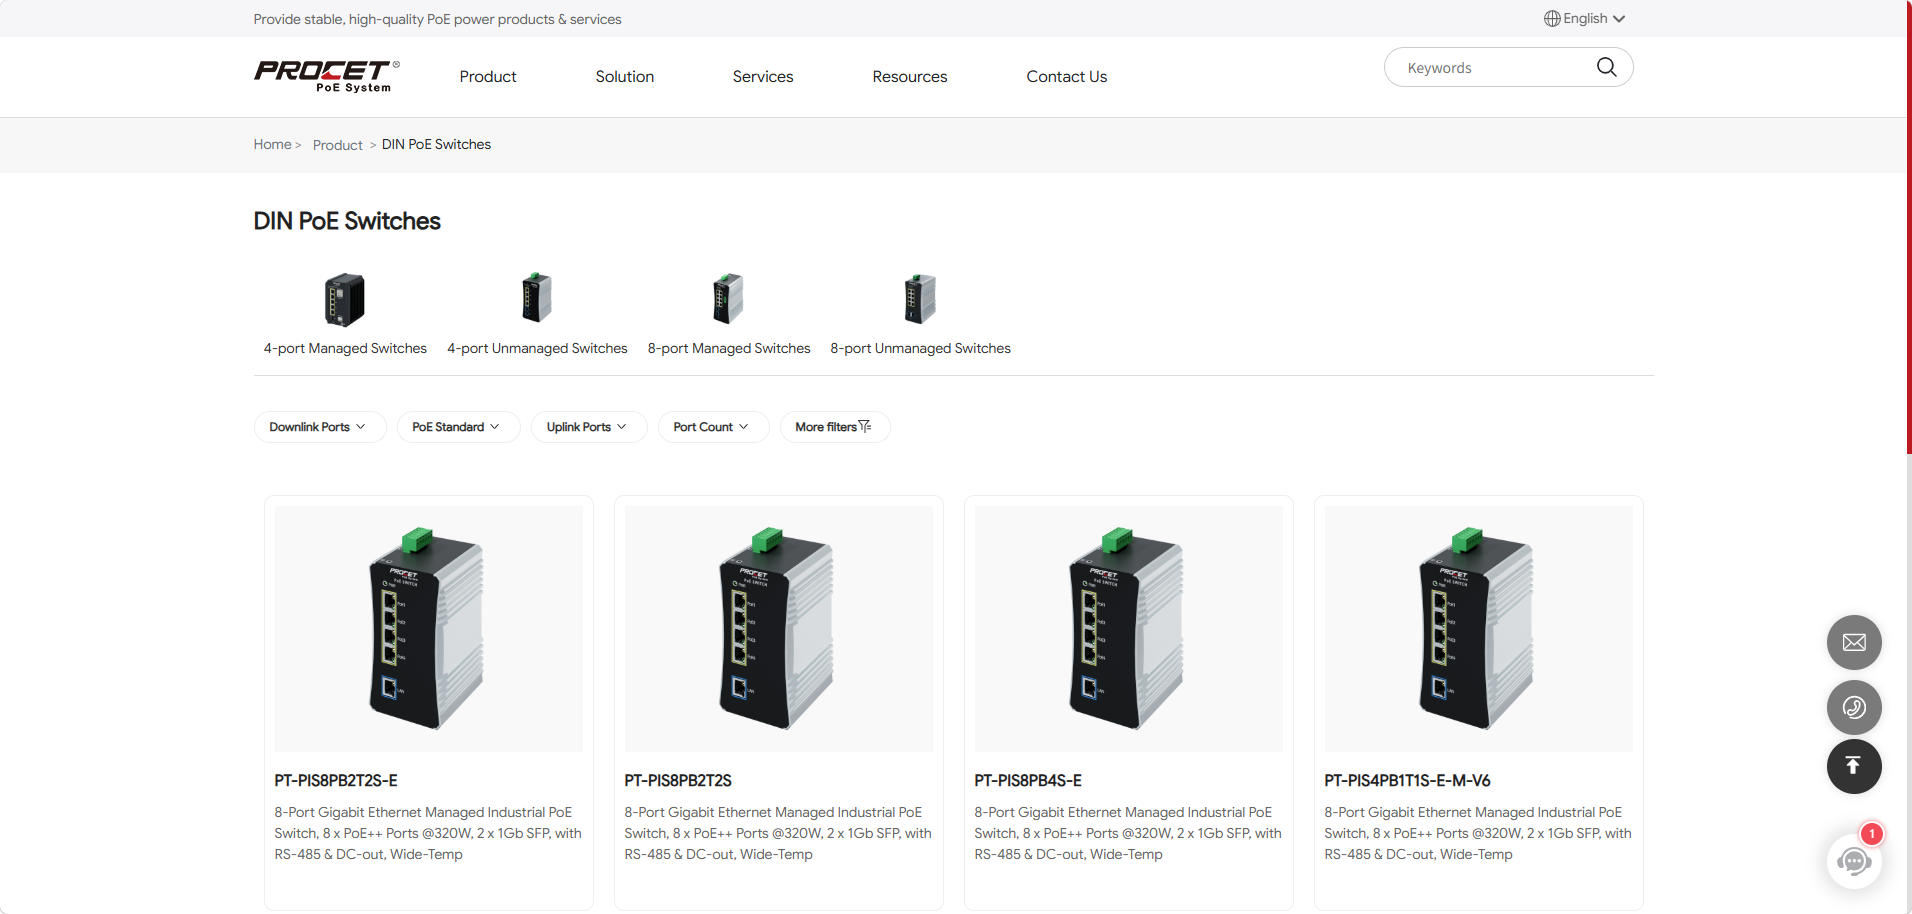Viewport: 1912px width, 914px height.
Task: Click the PT-PIS8PB4S-E product title
Action: (x=1028, y=780)
